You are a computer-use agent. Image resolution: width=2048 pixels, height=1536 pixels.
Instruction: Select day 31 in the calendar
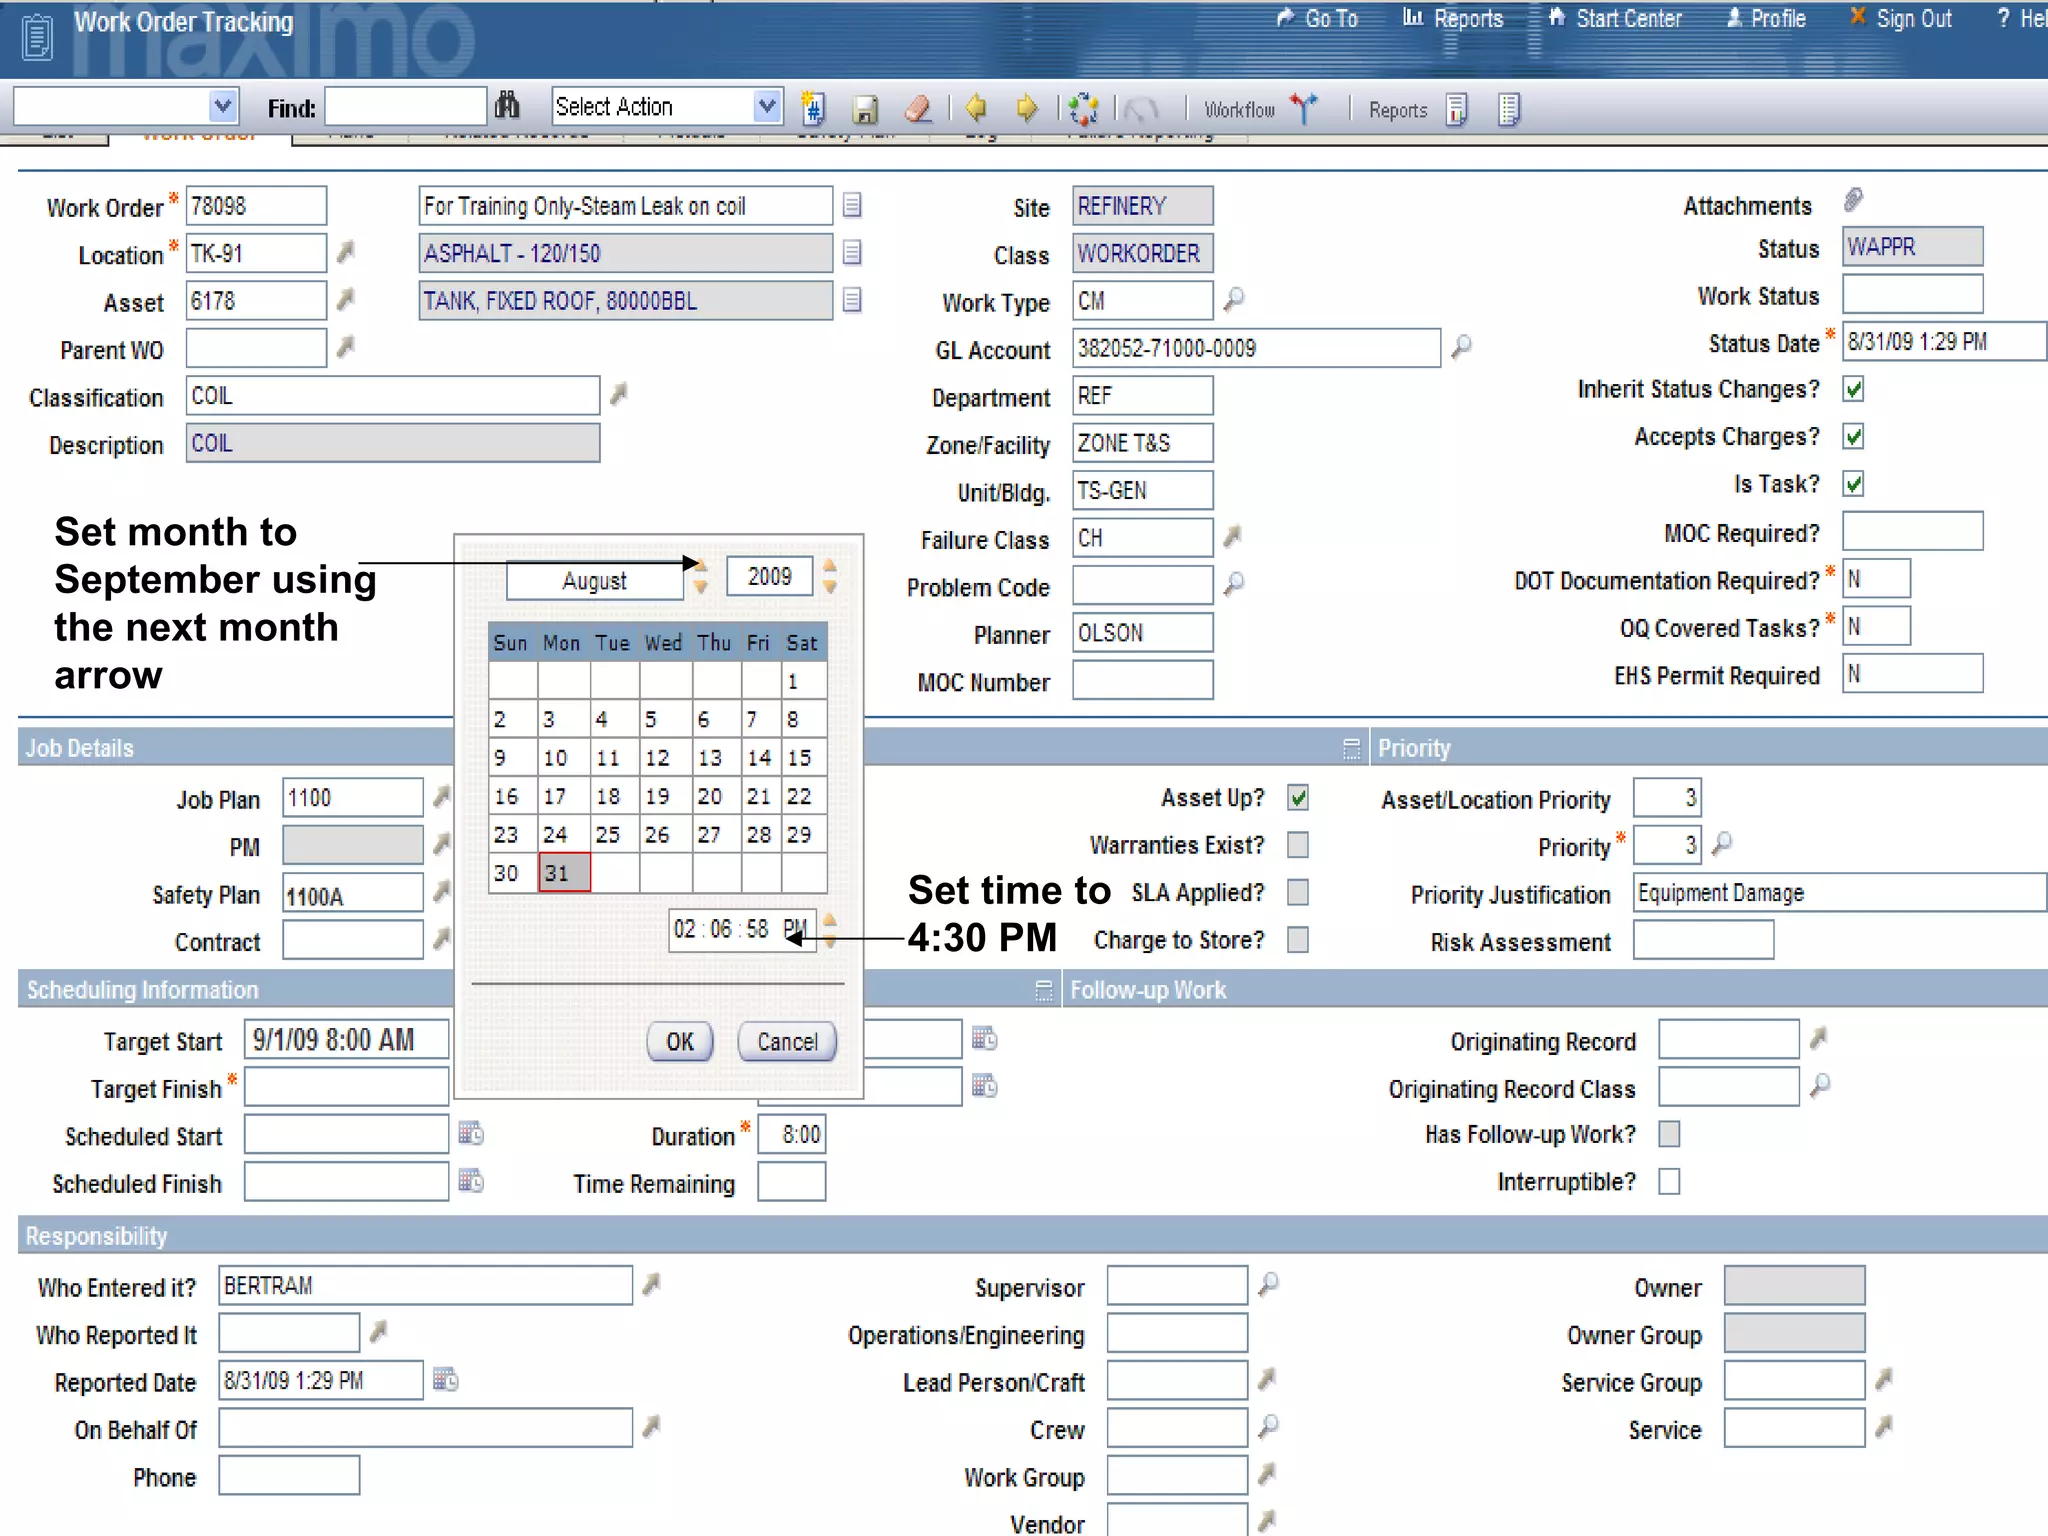[563, 873]
